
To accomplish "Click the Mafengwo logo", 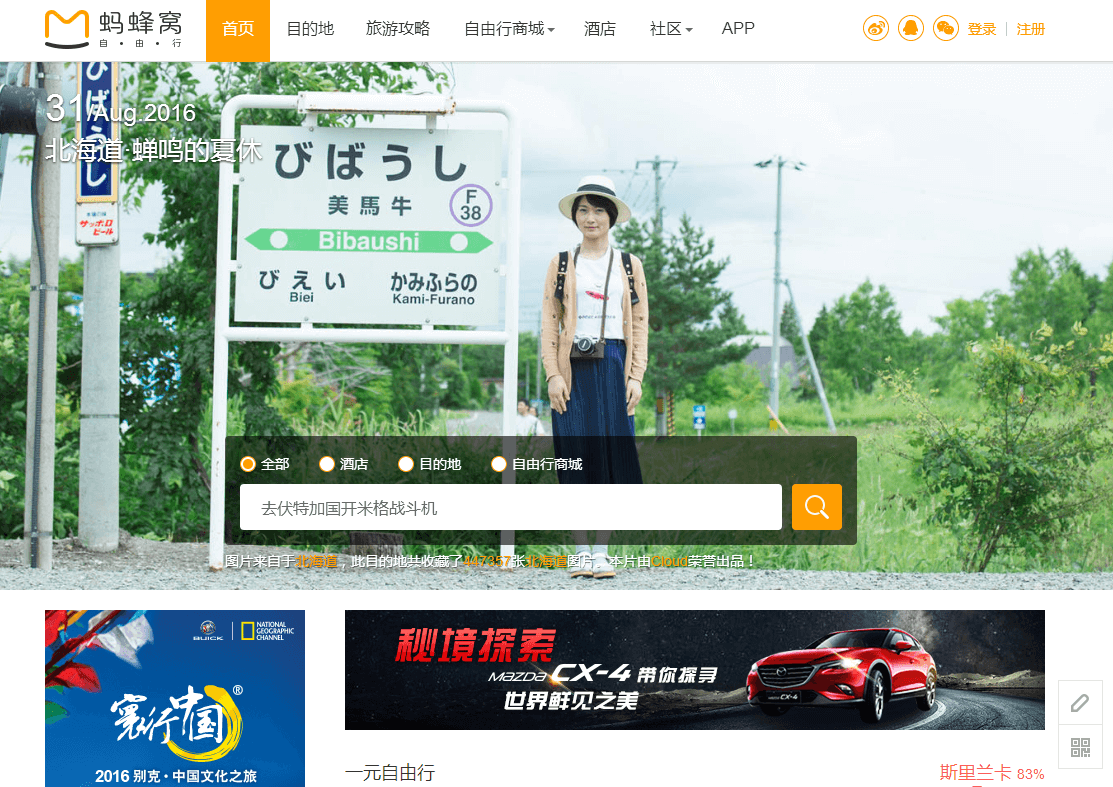I will pyautogui.click(x=113, y=30).
